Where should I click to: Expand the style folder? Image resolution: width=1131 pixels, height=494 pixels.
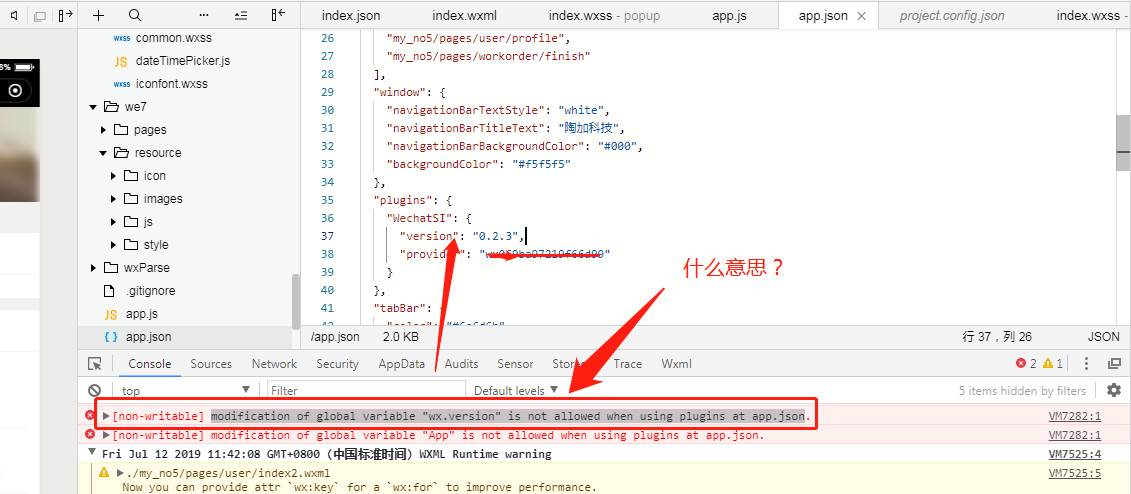pos(114,245)
